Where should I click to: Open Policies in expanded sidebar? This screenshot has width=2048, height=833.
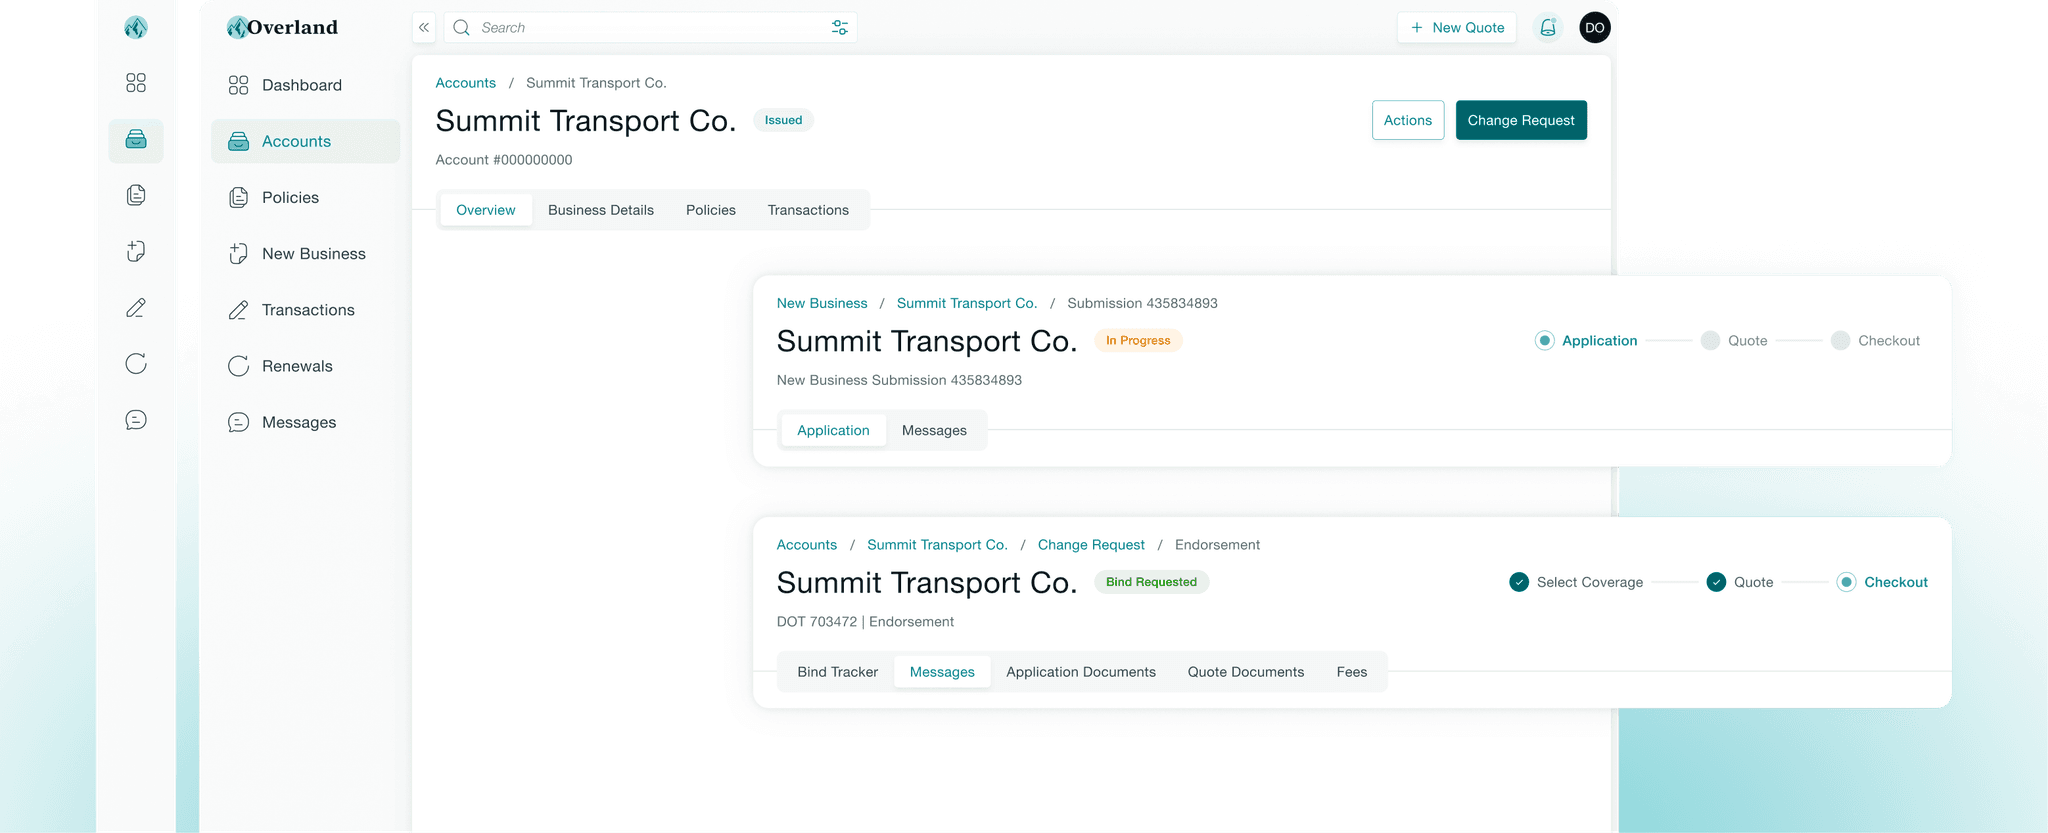305,198
